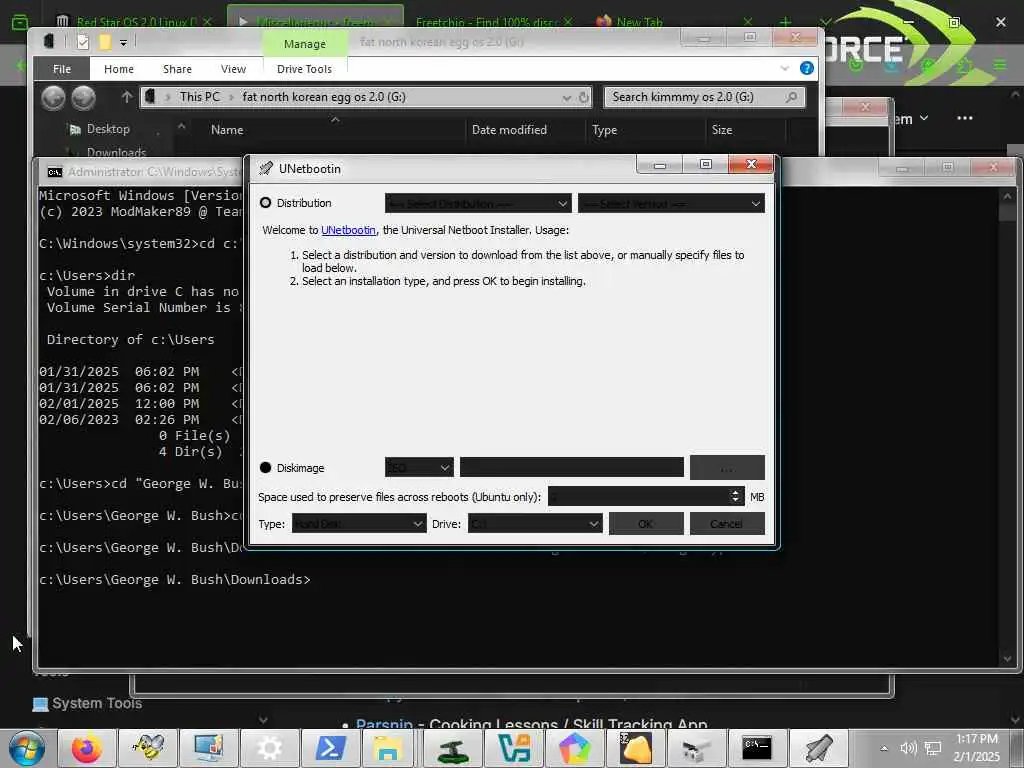Open the settings gear taskbar icon
This screenshot has height=768, width=1024.
coord(270,748)
